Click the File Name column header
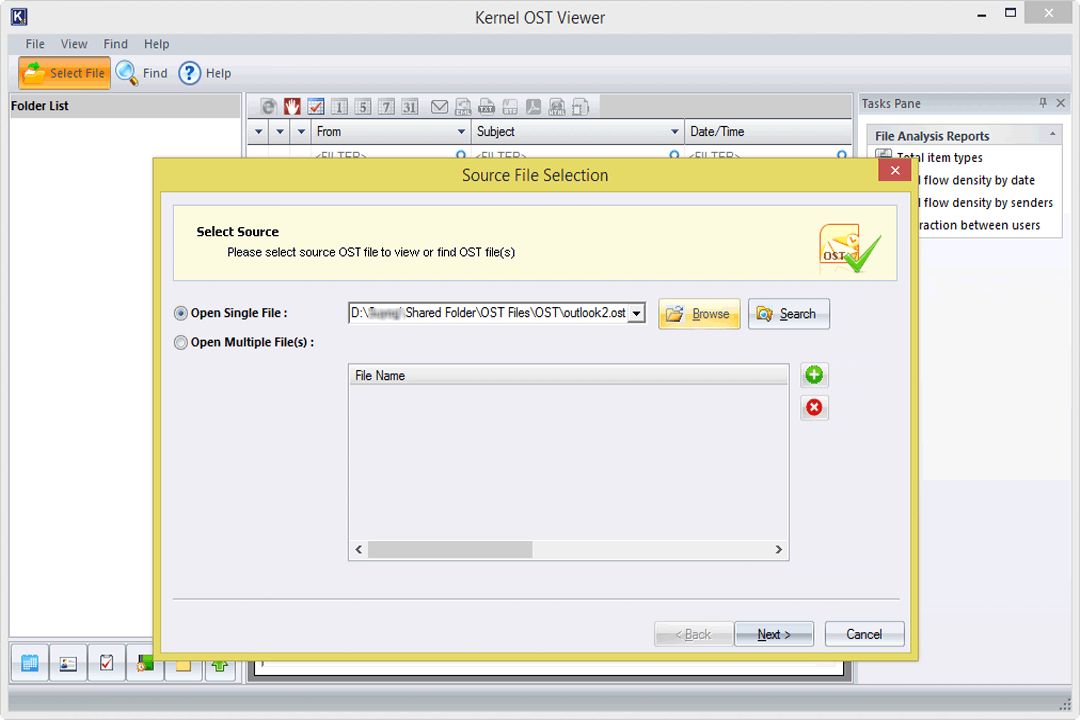The image size is (1080, 720). (568, 376)
